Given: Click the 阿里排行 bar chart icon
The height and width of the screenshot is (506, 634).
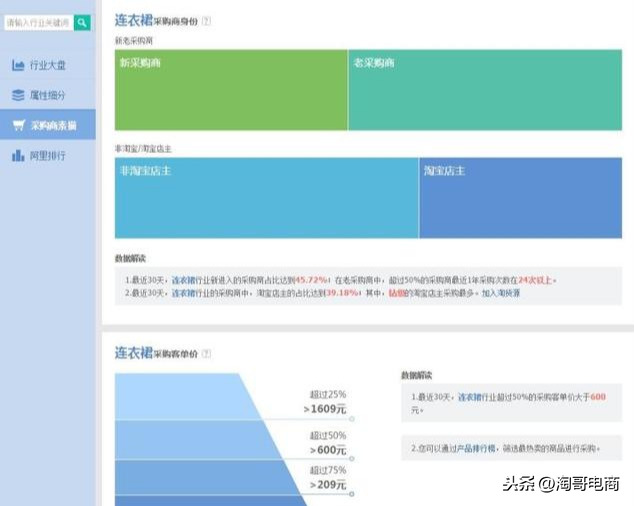Looking at the screenshot, I should click(x=18, y=155).
